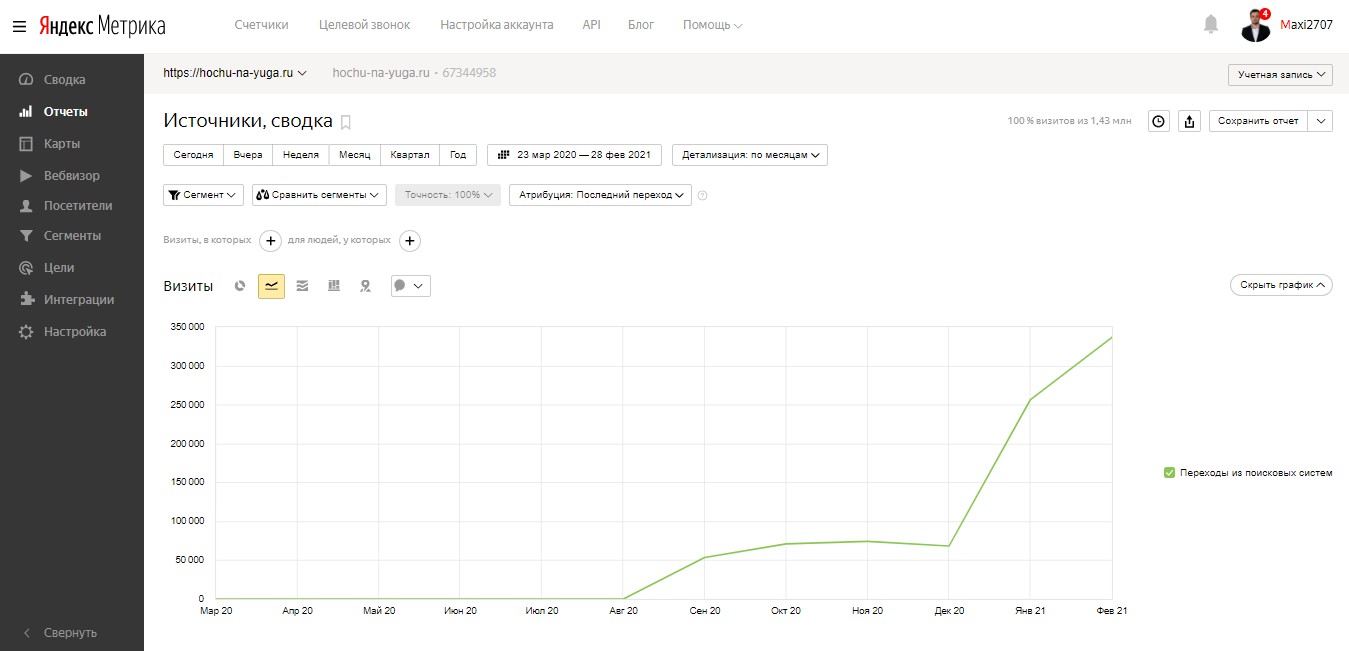
Task: Add a visits condition with plus button
Action: click(270, 241)
